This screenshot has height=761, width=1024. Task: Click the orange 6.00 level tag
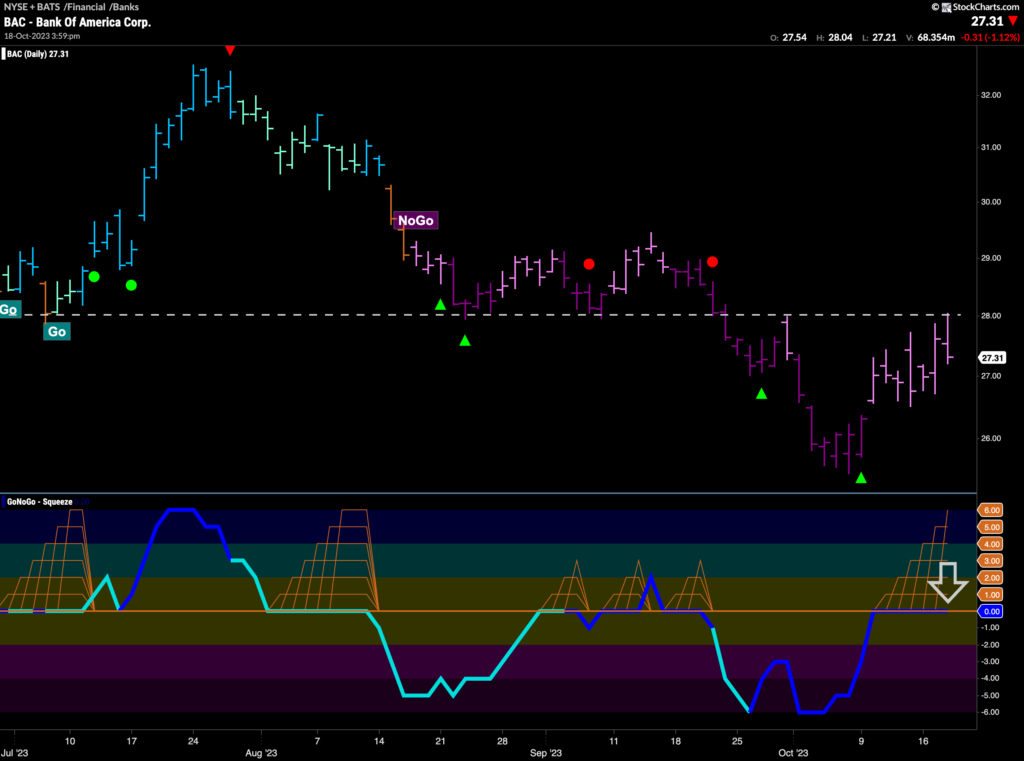[989, 510]
